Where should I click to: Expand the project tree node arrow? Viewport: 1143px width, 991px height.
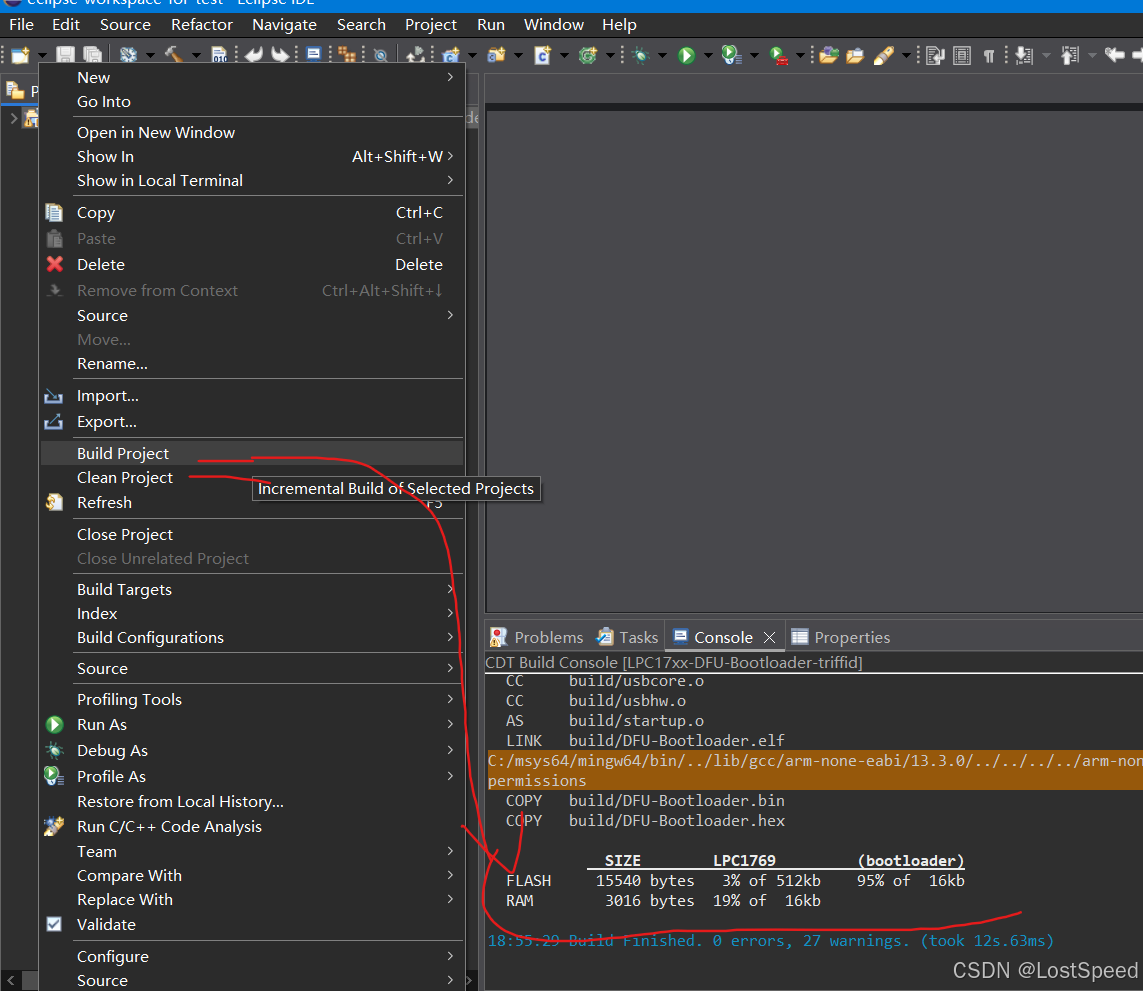click(13, 118)
